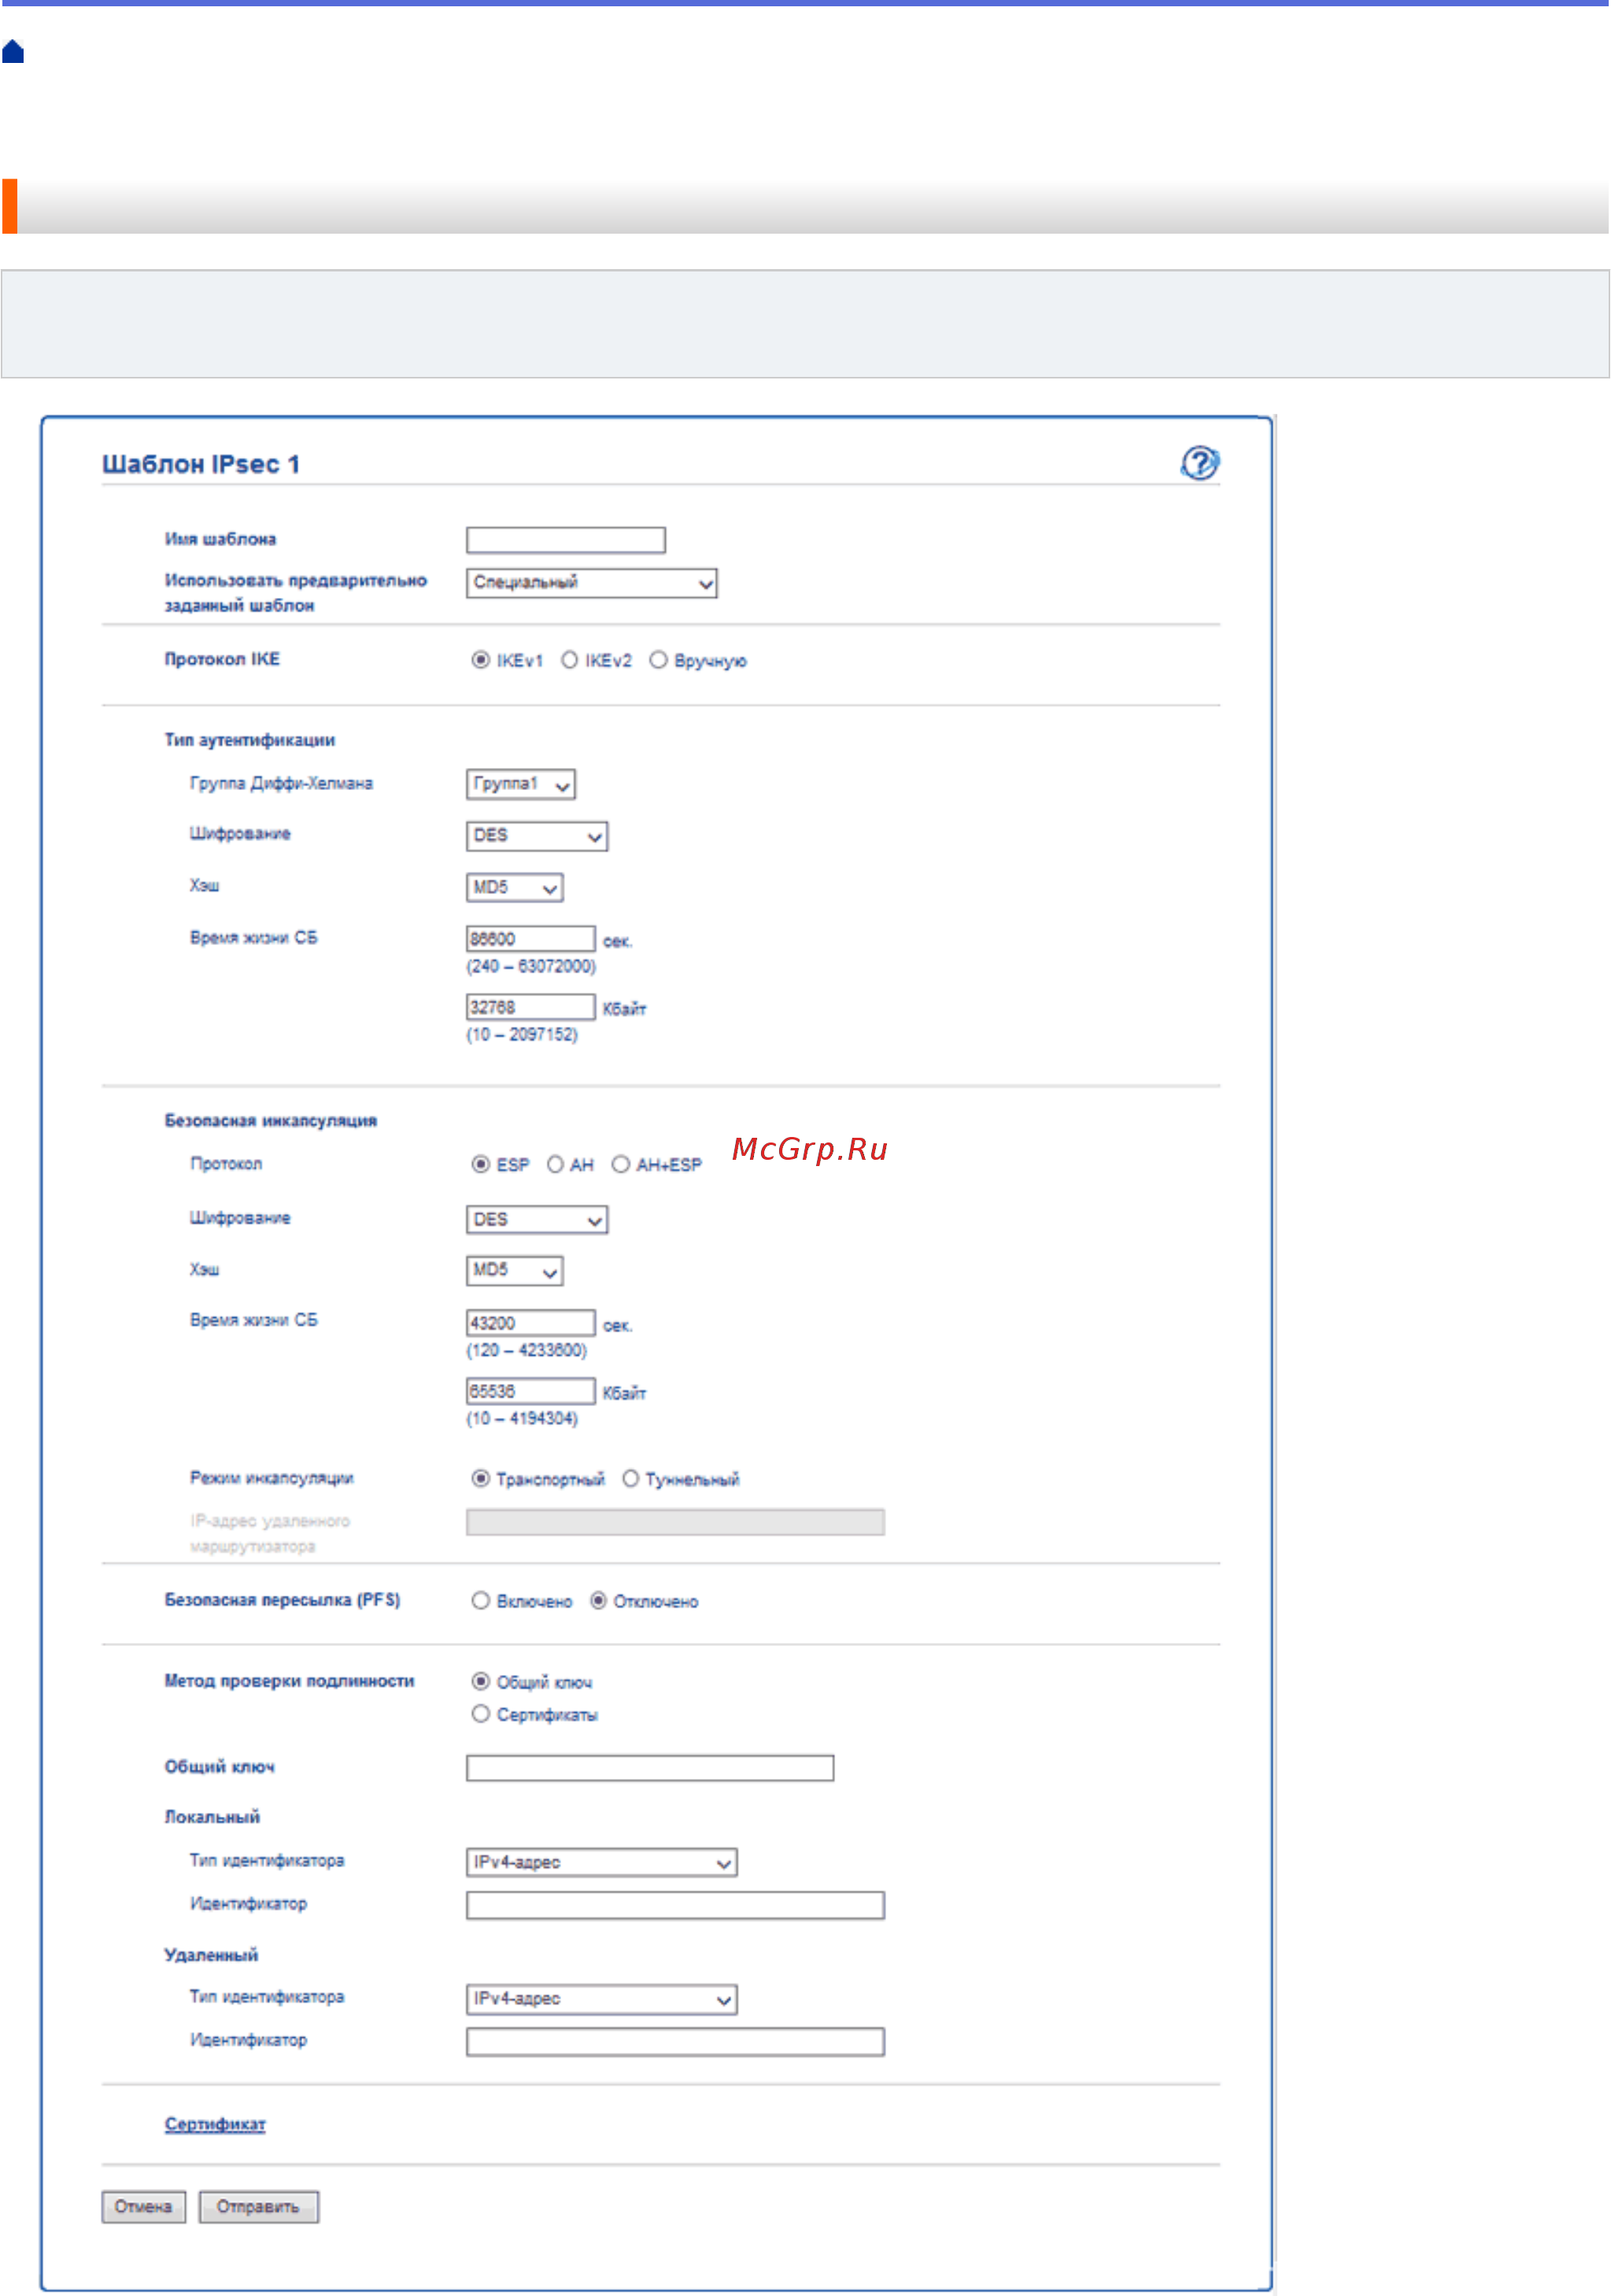Viewport: 1611px width, 2296px height.
Task: Open the remote (Удаленный) Тип идентификатора dropdown
Action: tap(601, 1999)
